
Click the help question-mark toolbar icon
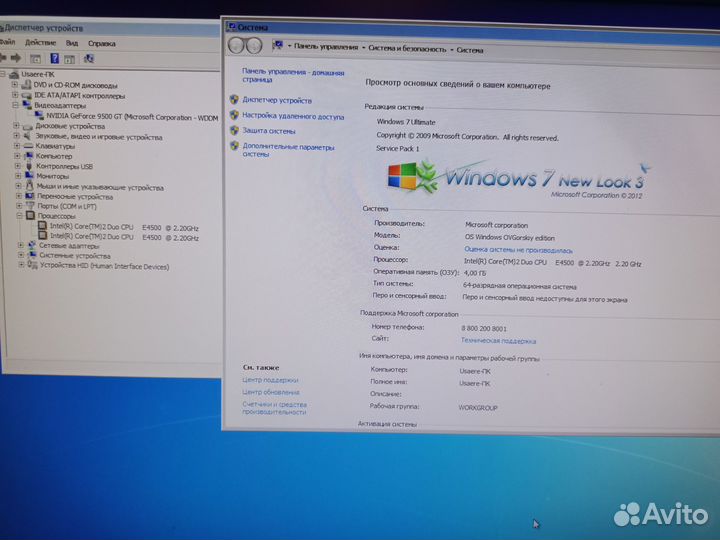pyautogui.click(x=54, y=58)
